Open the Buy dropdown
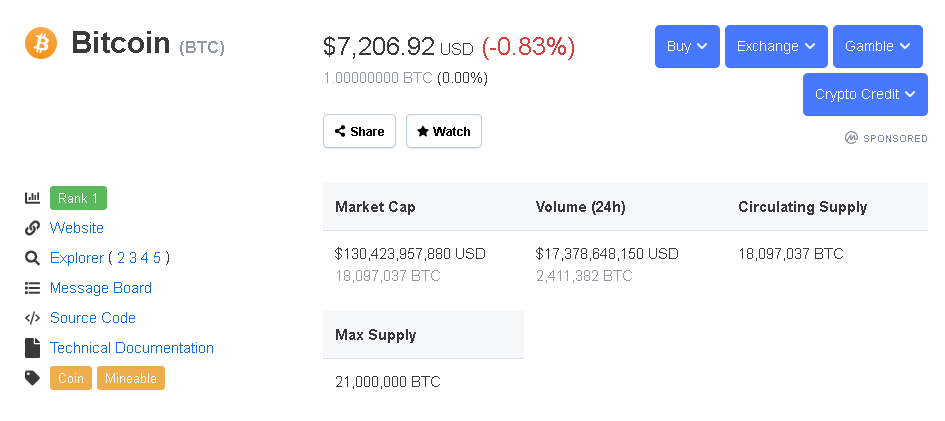The width and height of the screenshot is (945, 421). [x=687, y=46]
